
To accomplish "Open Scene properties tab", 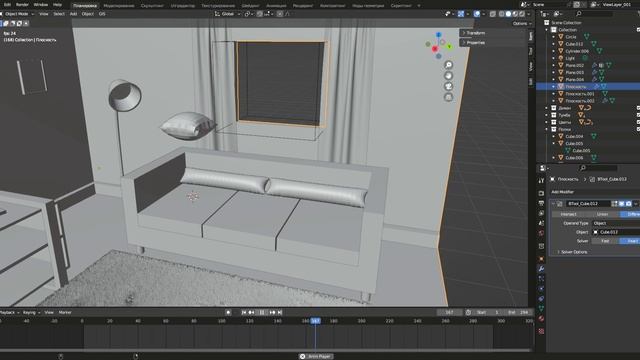I will coord(541,223).
